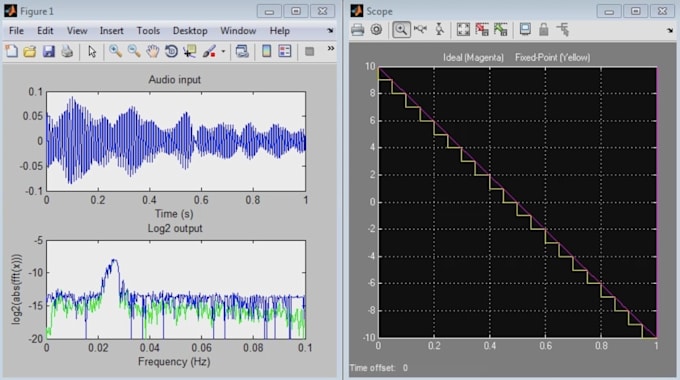Screen dimensions: 680x380
Task: Click the Signal Selection icon in Scope
Action: coord(563,29)
